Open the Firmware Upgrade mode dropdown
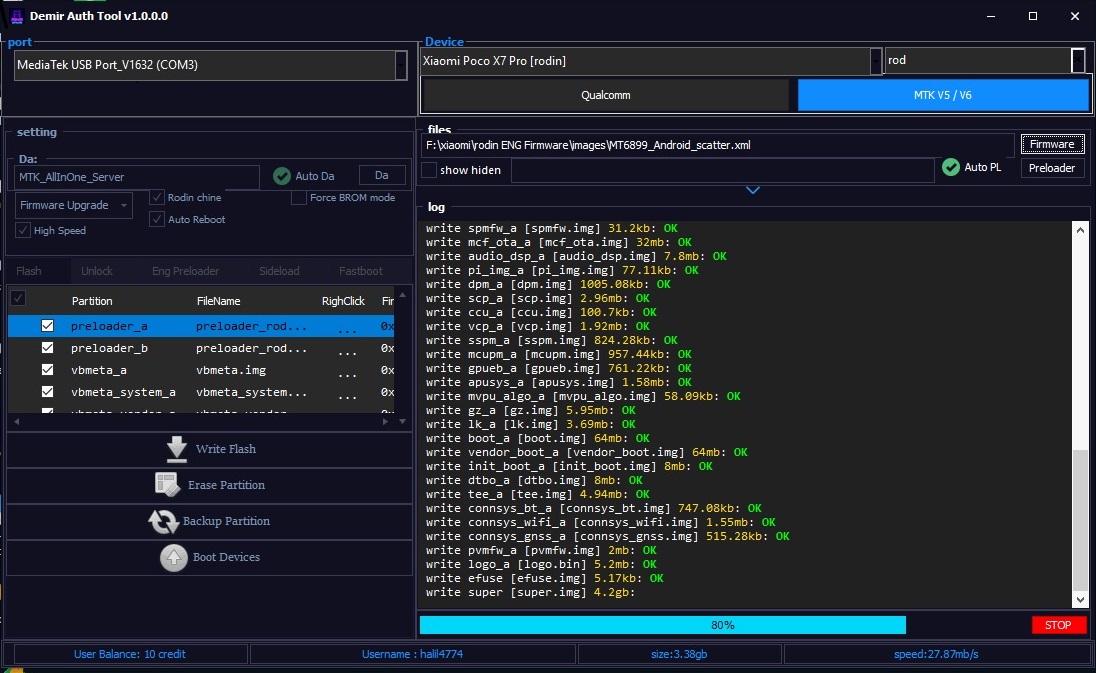This screenshot has width=1096, height=673. (73, 205)
